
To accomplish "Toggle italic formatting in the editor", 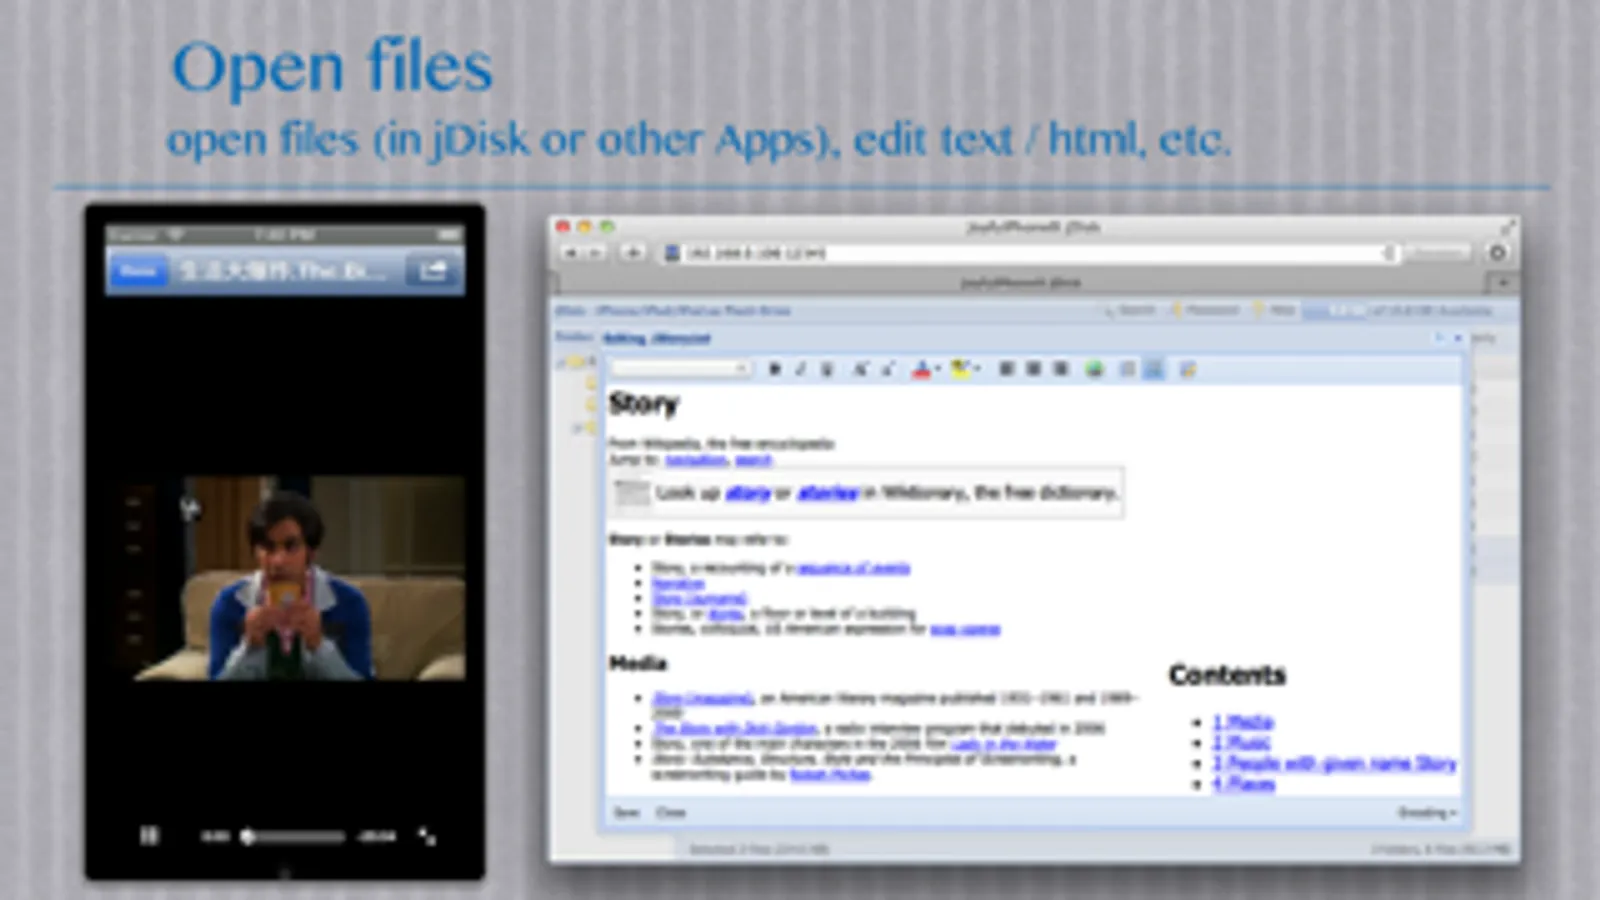I will click(800, 369).
